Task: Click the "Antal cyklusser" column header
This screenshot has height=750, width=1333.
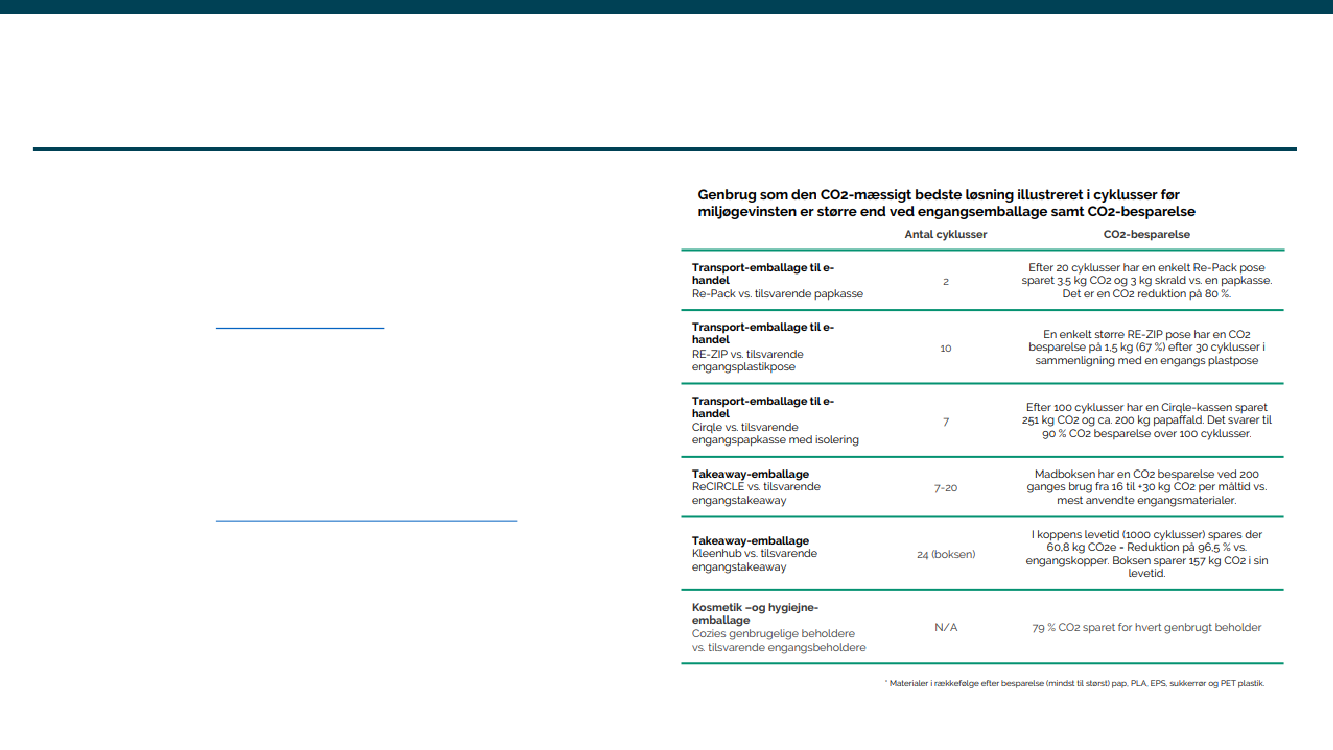Action: point(945,234)
